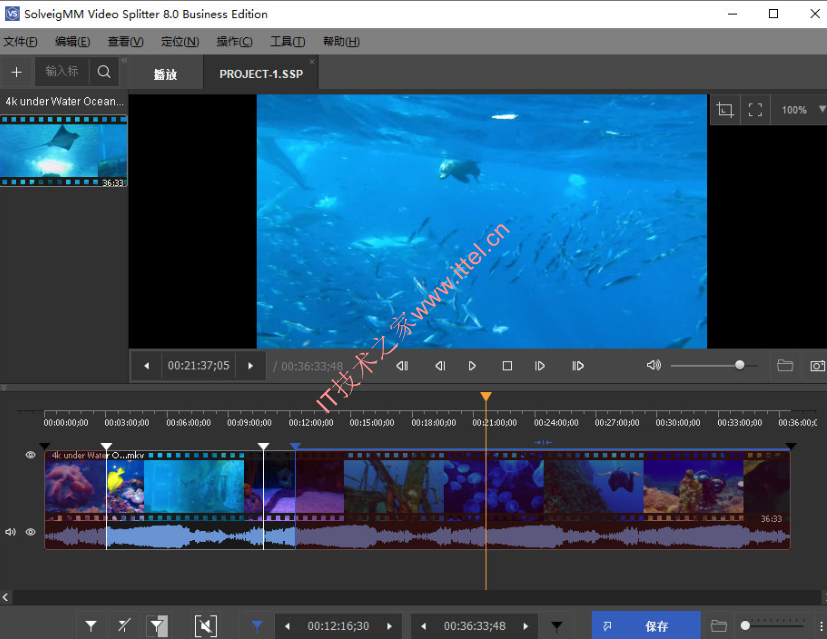Toggle video track visibility eye icon

pyautogui.click(x=30, y=455)
